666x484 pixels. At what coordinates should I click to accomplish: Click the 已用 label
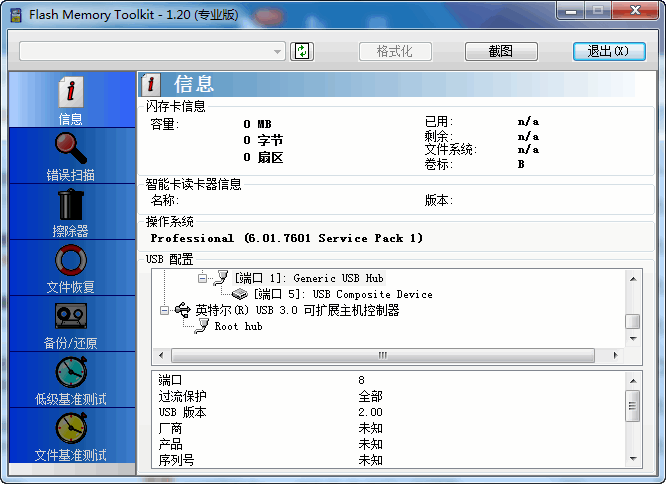coord(439,122)
